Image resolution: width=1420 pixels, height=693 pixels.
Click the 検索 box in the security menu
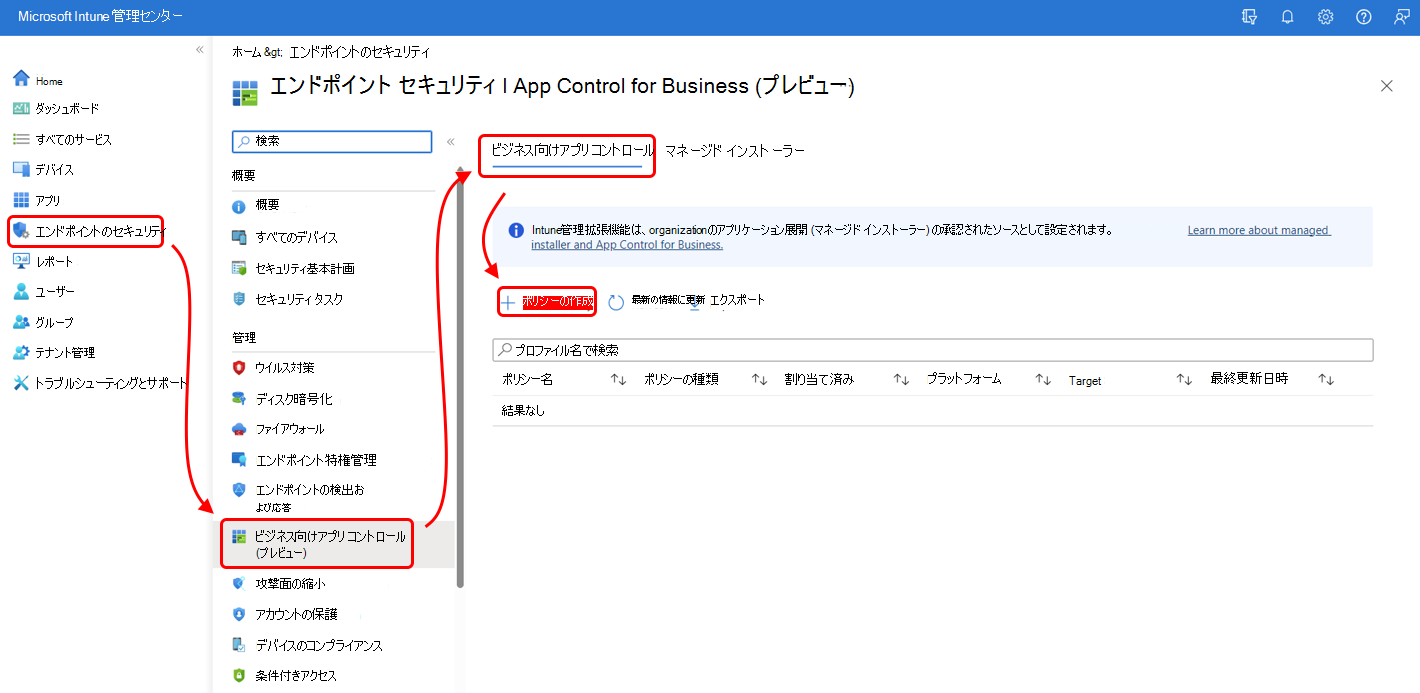[x=332, y=141]
